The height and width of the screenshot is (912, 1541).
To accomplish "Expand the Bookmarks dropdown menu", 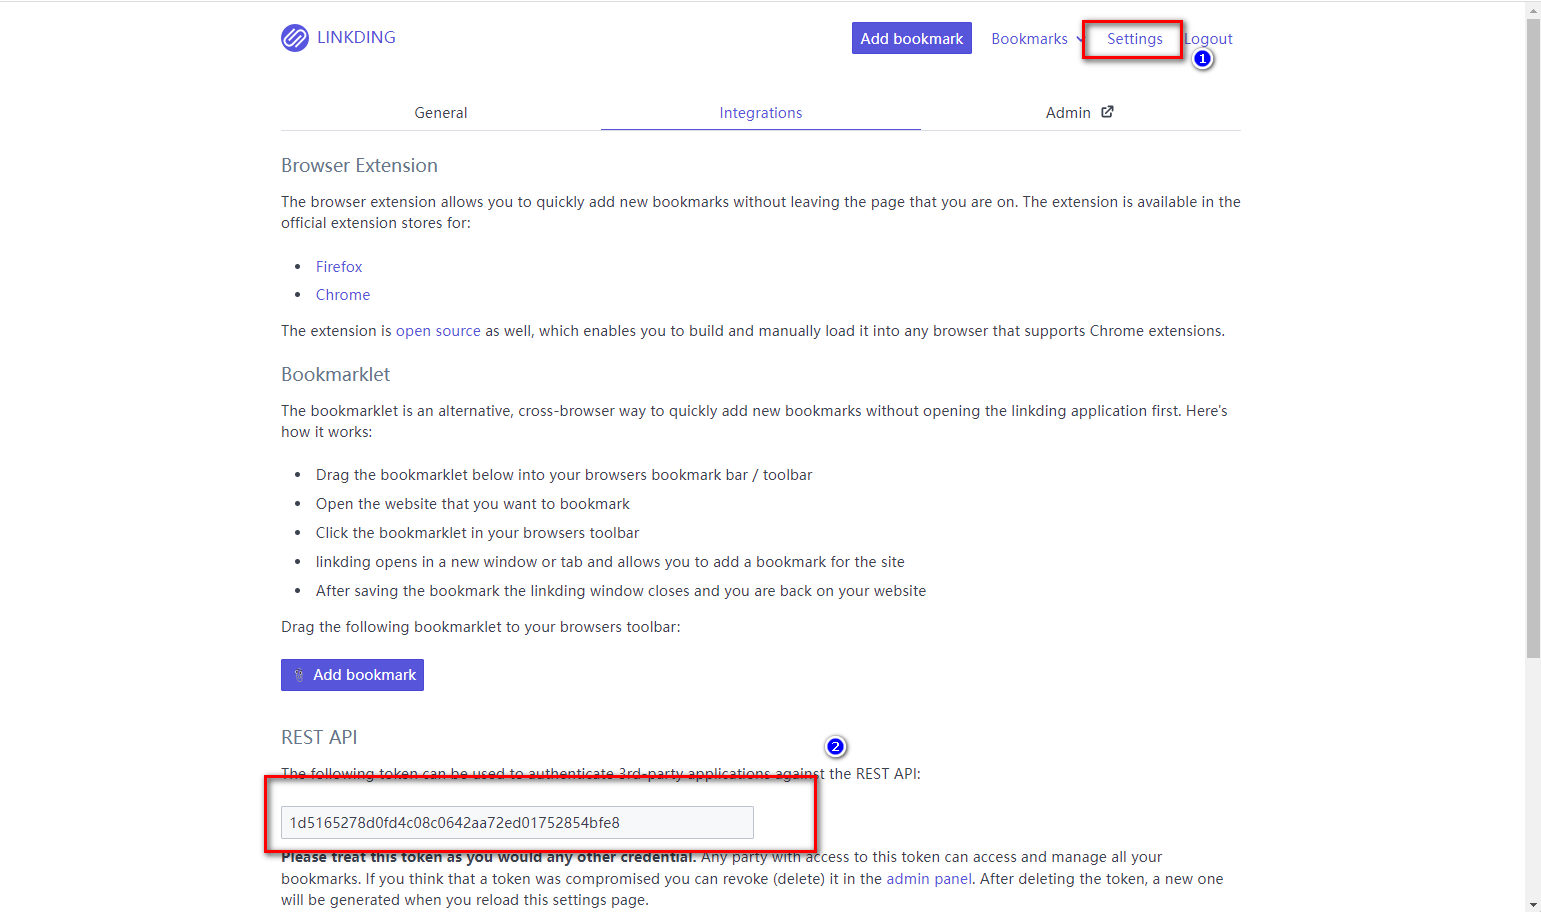I will pyautogui.click(x=1036, y=39).
